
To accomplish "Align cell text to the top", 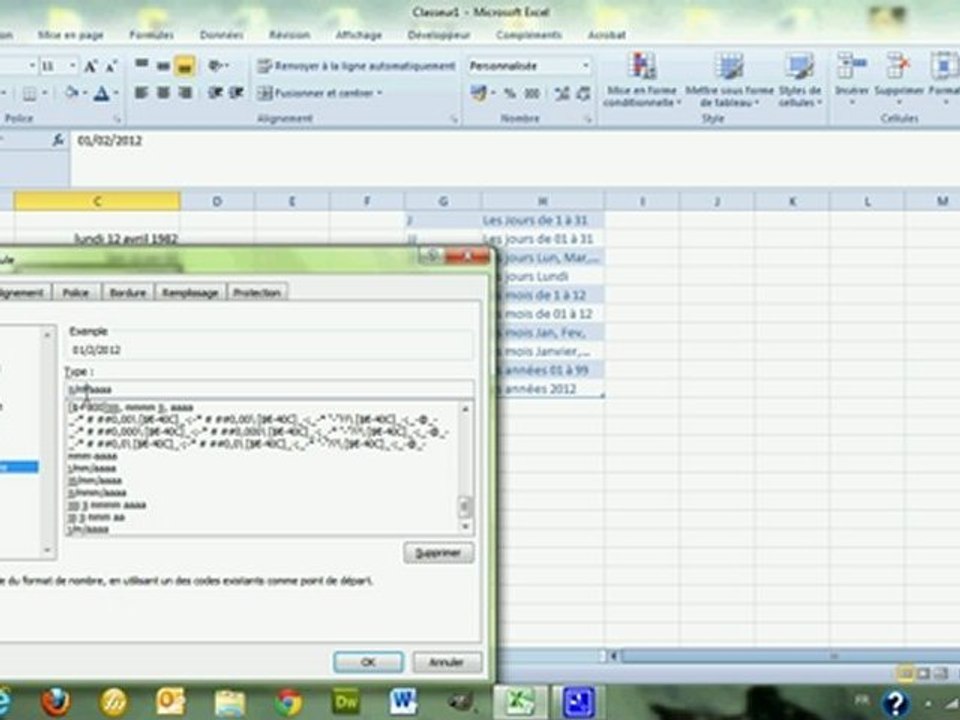I will point(141,65).
